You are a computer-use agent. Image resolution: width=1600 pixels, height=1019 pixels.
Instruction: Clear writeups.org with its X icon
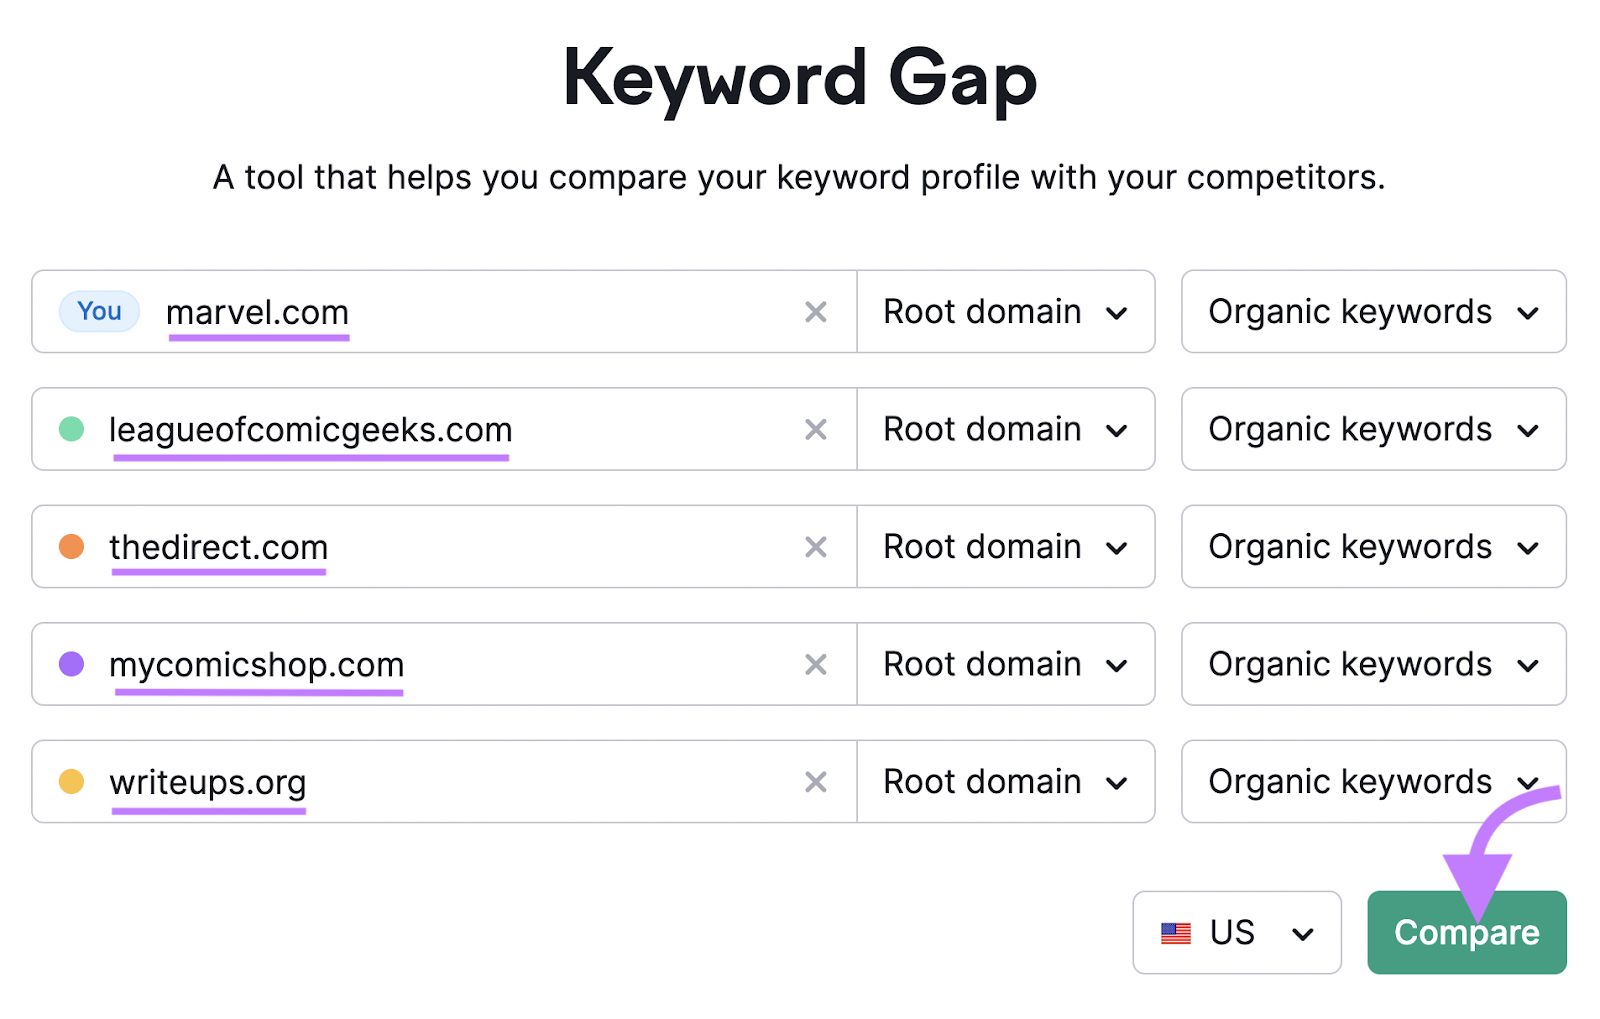[x=816, y=782]
